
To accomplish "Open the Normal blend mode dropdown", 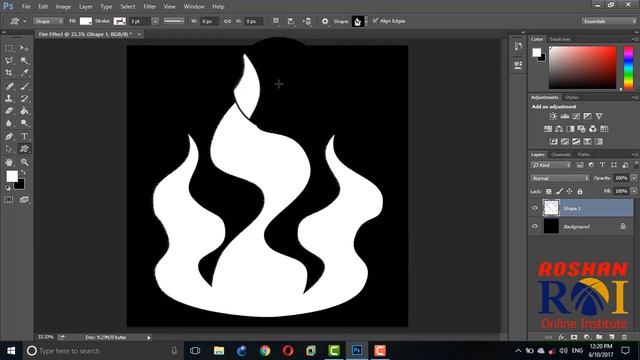I will pyautogui.click(x=560, y=178).
